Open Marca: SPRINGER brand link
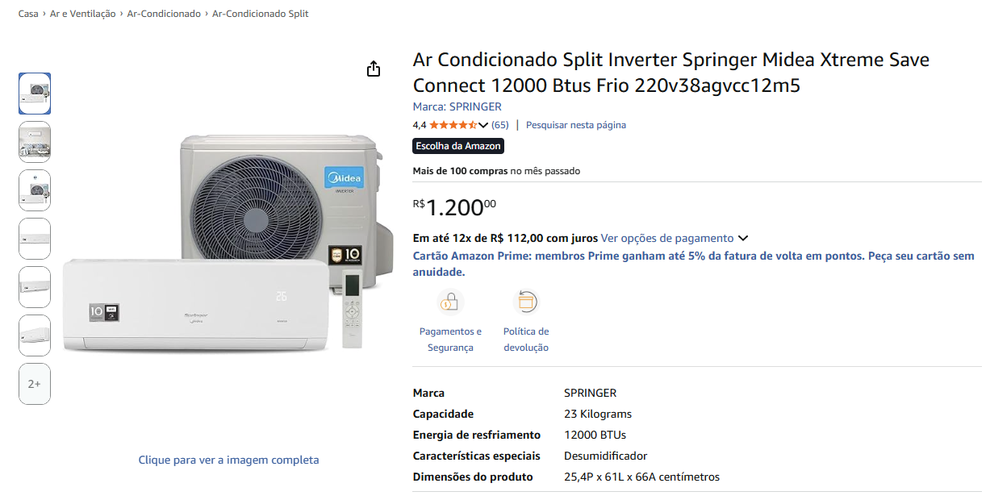Image resolution: width=990 pixels, height=500 pixels. point(457,107)
